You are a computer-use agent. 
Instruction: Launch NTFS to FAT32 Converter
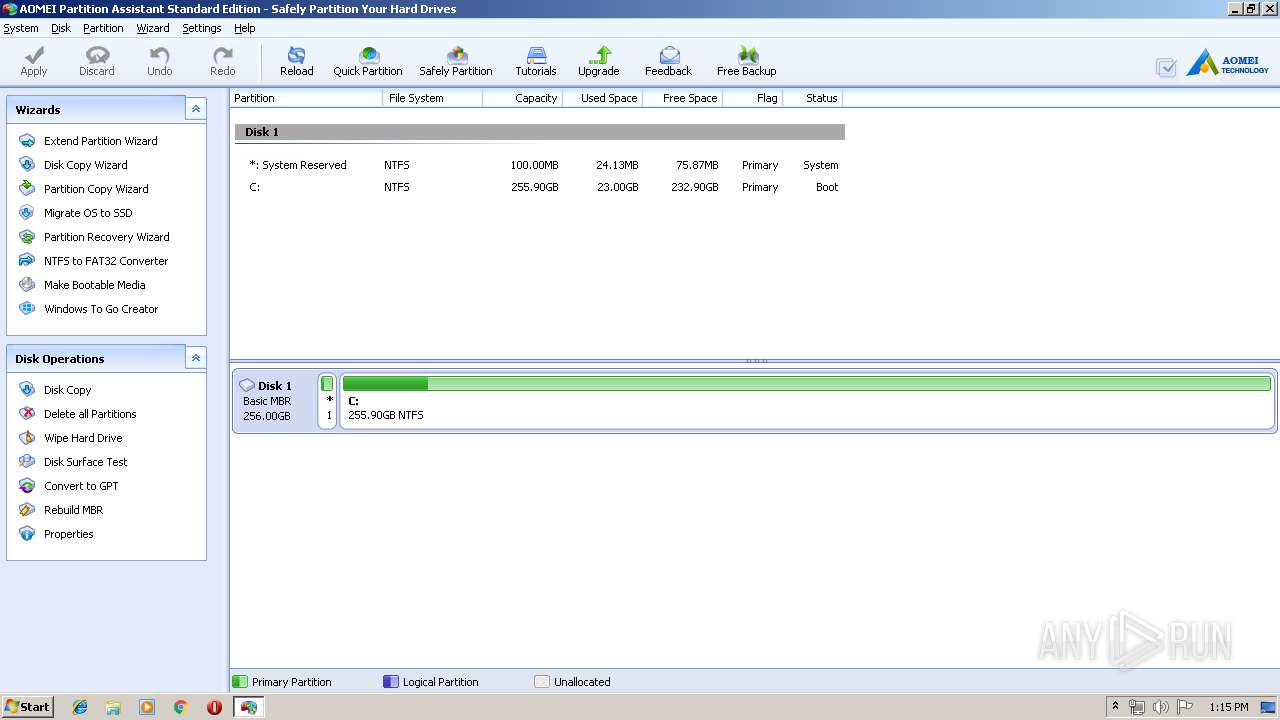click(106, 261)
